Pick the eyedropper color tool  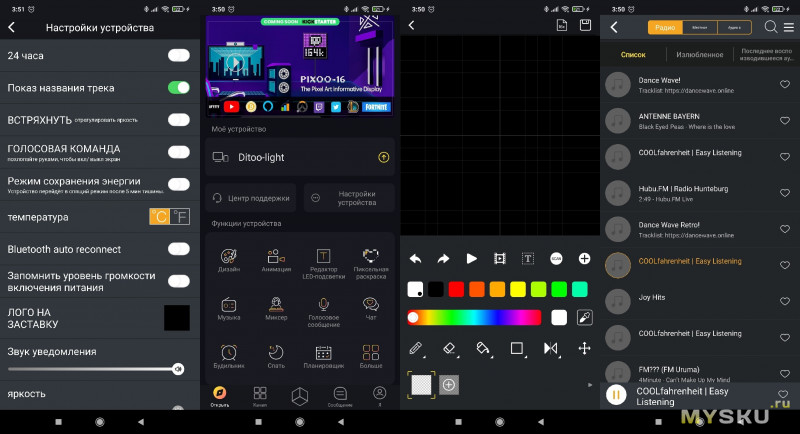pos(584,317)
